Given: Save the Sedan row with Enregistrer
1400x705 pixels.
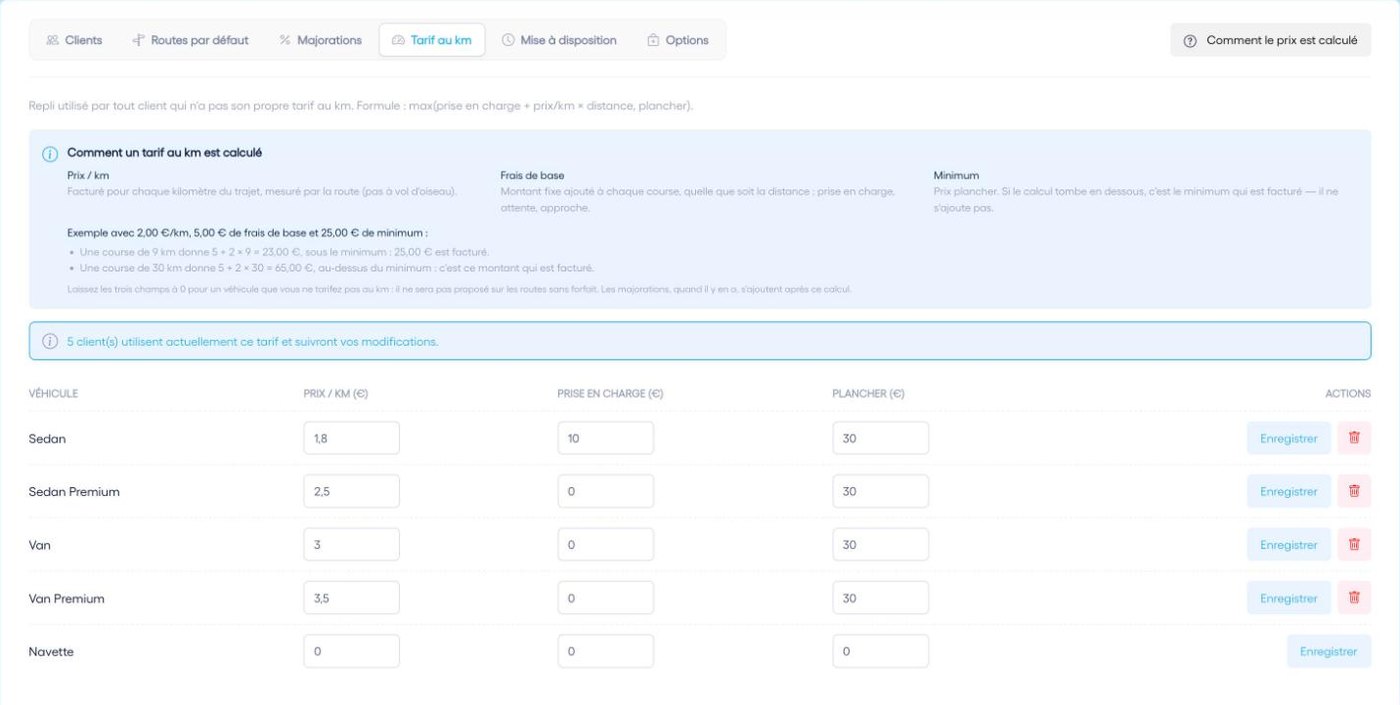Looking at the screenshot, I should pos(1289,438).
